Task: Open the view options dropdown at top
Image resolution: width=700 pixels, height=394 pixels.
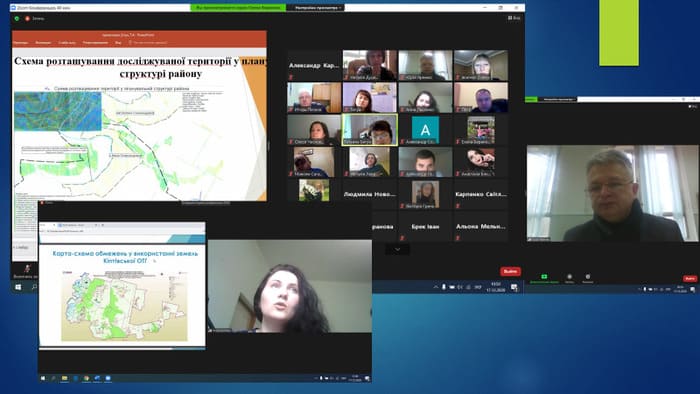Action: point(318,8)
